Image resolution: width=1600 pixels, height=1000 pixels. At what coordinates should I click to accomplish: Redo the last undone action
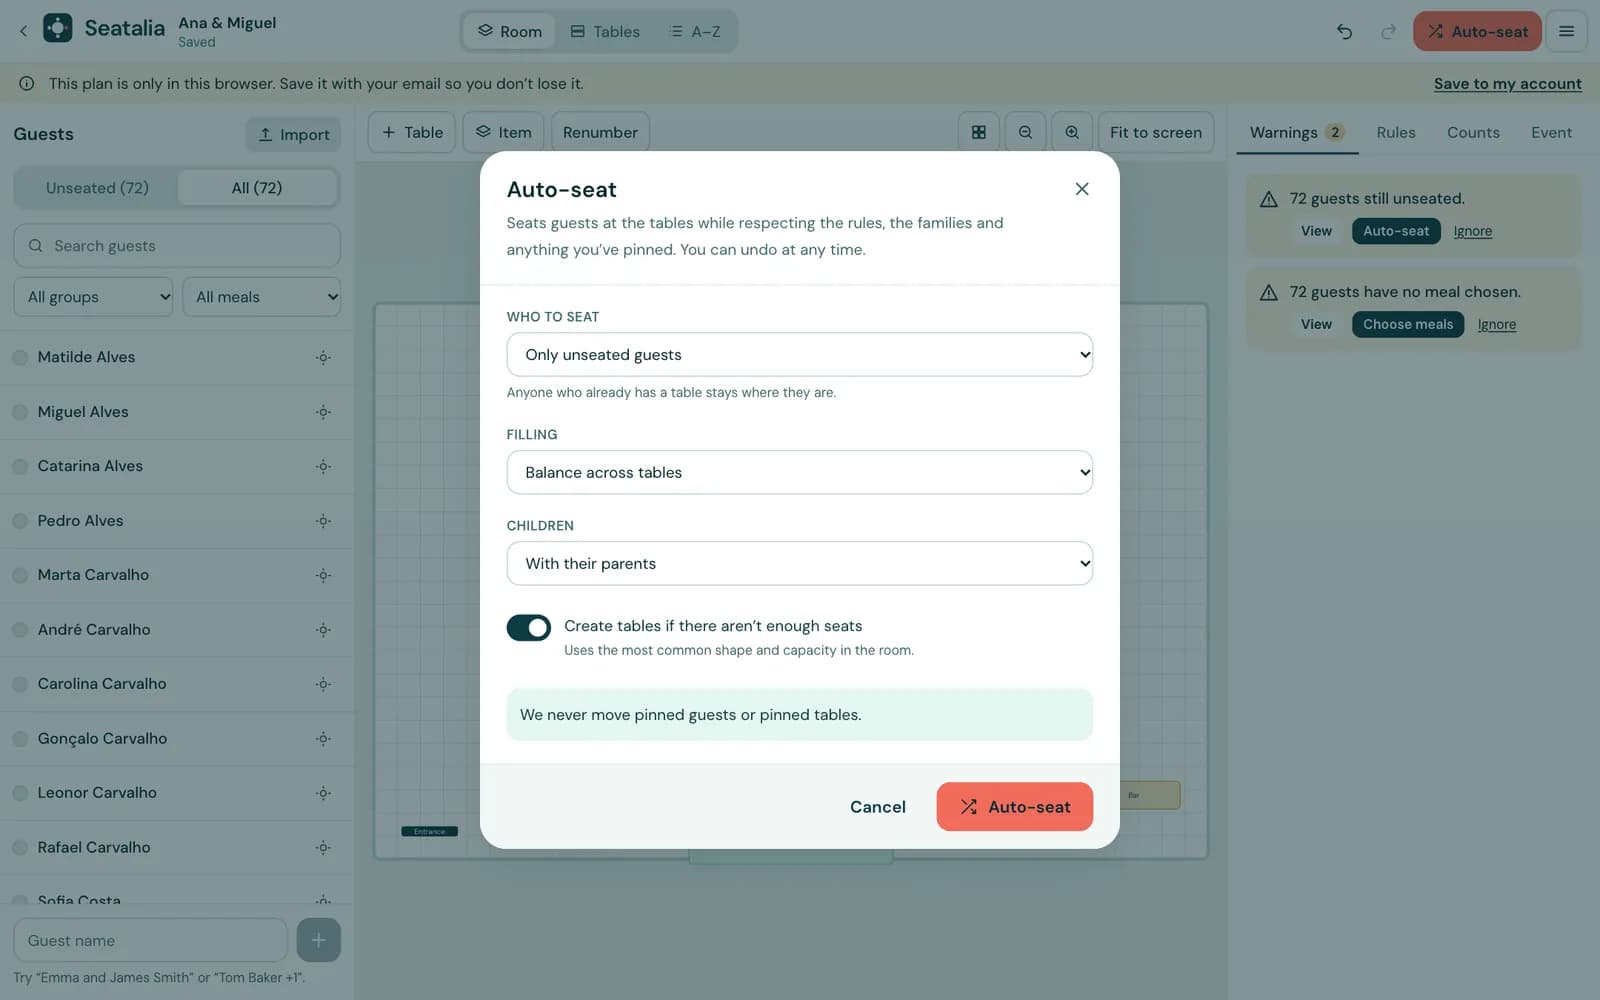1388,32
